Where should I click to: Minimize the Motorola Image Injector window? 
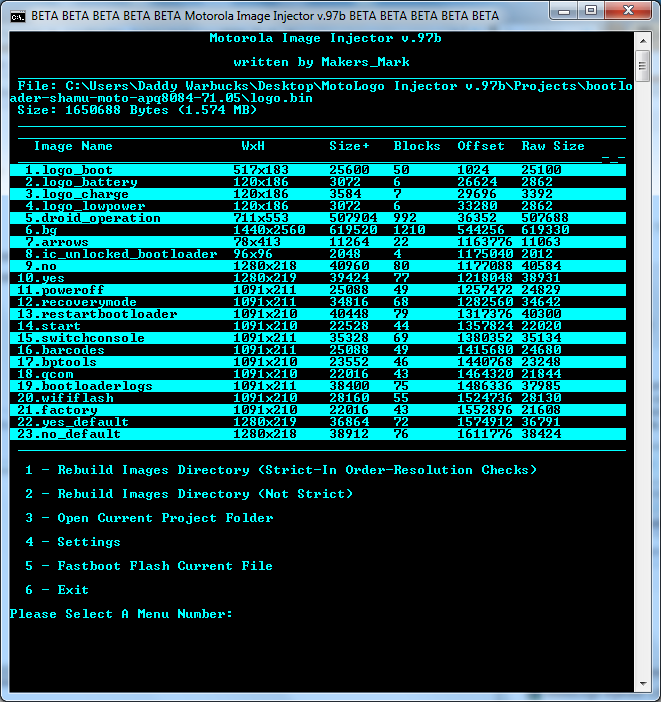[562, 14]
